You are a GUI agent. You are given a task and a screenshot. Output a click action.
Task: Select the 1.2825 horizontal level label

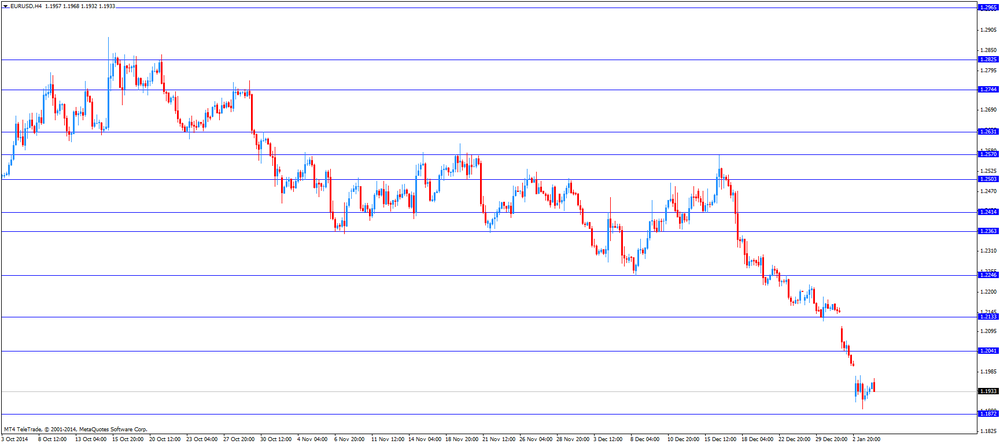coord(987,59)
